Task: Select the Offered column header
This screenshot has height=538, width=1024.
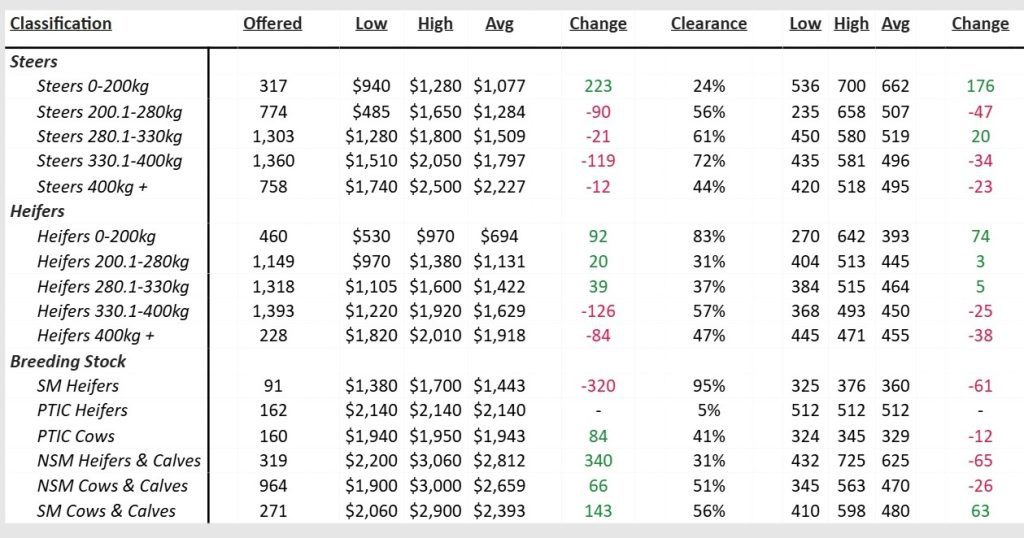Action: pos(272,23)
